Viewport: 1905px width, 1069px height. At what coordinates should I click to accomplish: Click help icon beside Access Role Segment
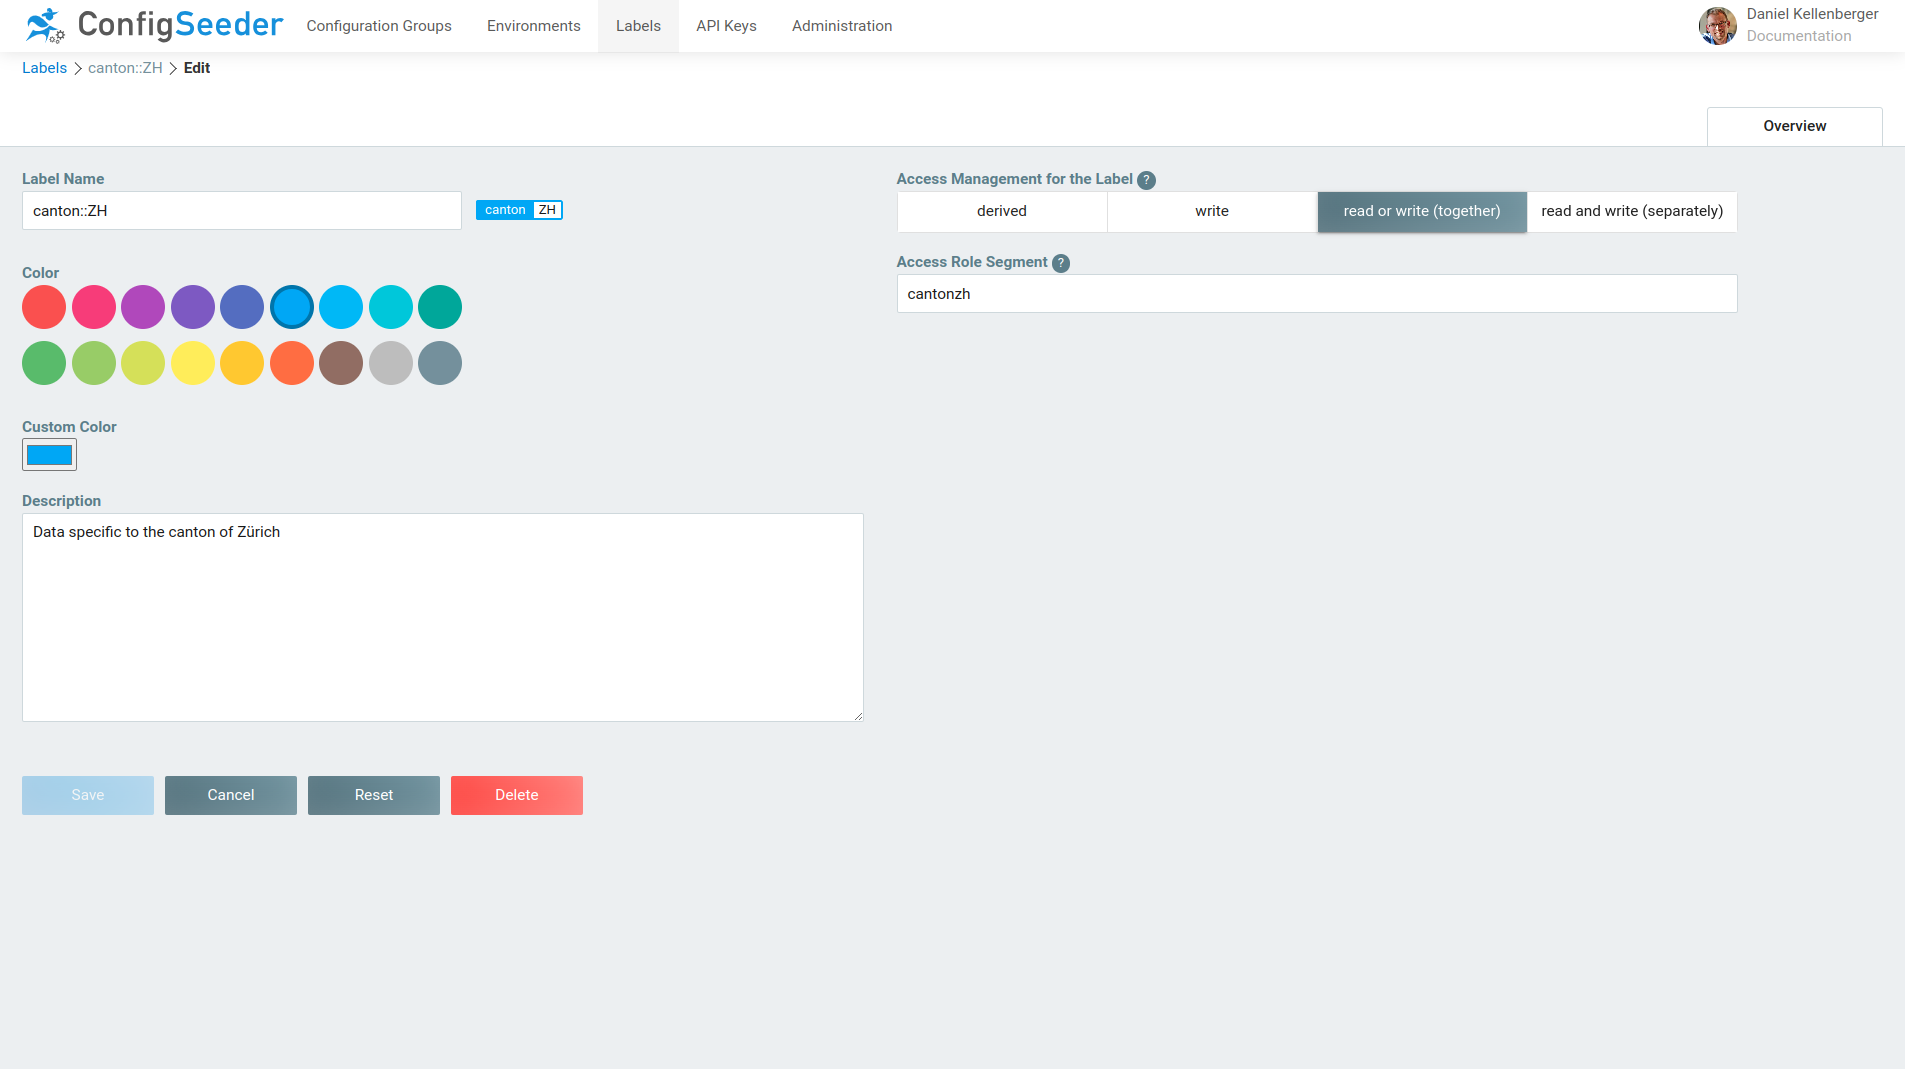1061,263
